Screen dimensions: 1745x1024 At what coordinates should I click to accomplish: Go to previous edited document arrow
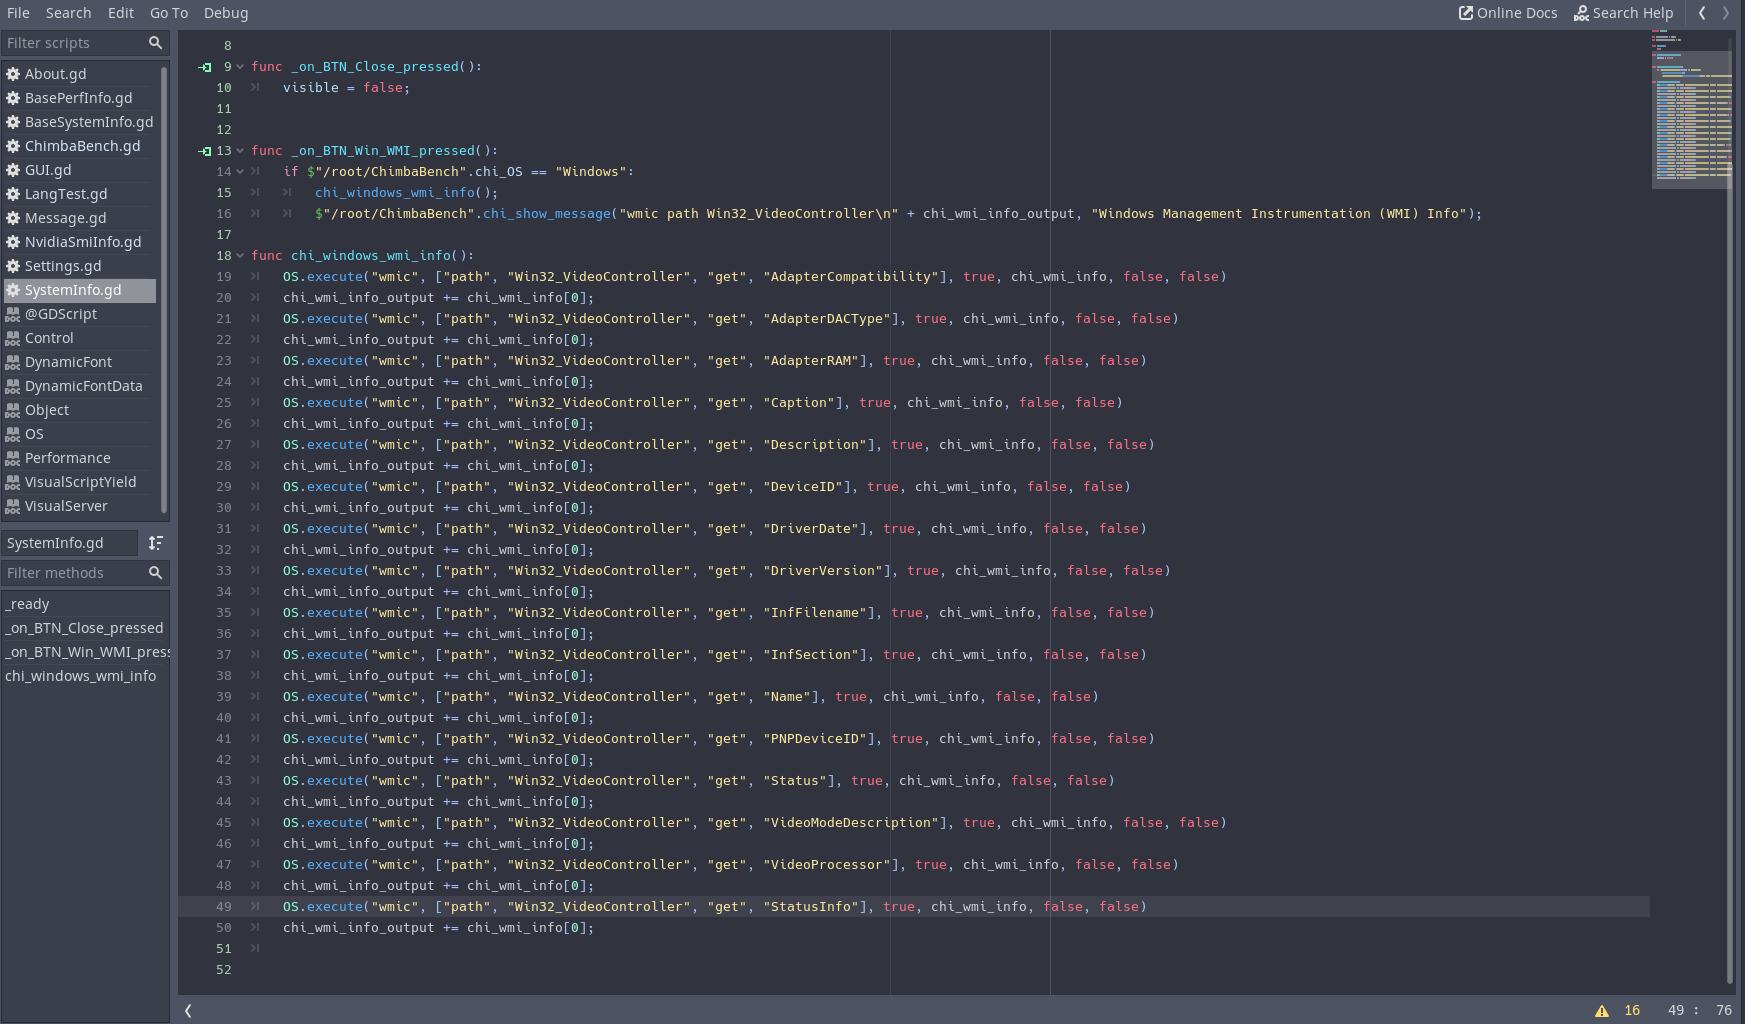click(1702, 13)
